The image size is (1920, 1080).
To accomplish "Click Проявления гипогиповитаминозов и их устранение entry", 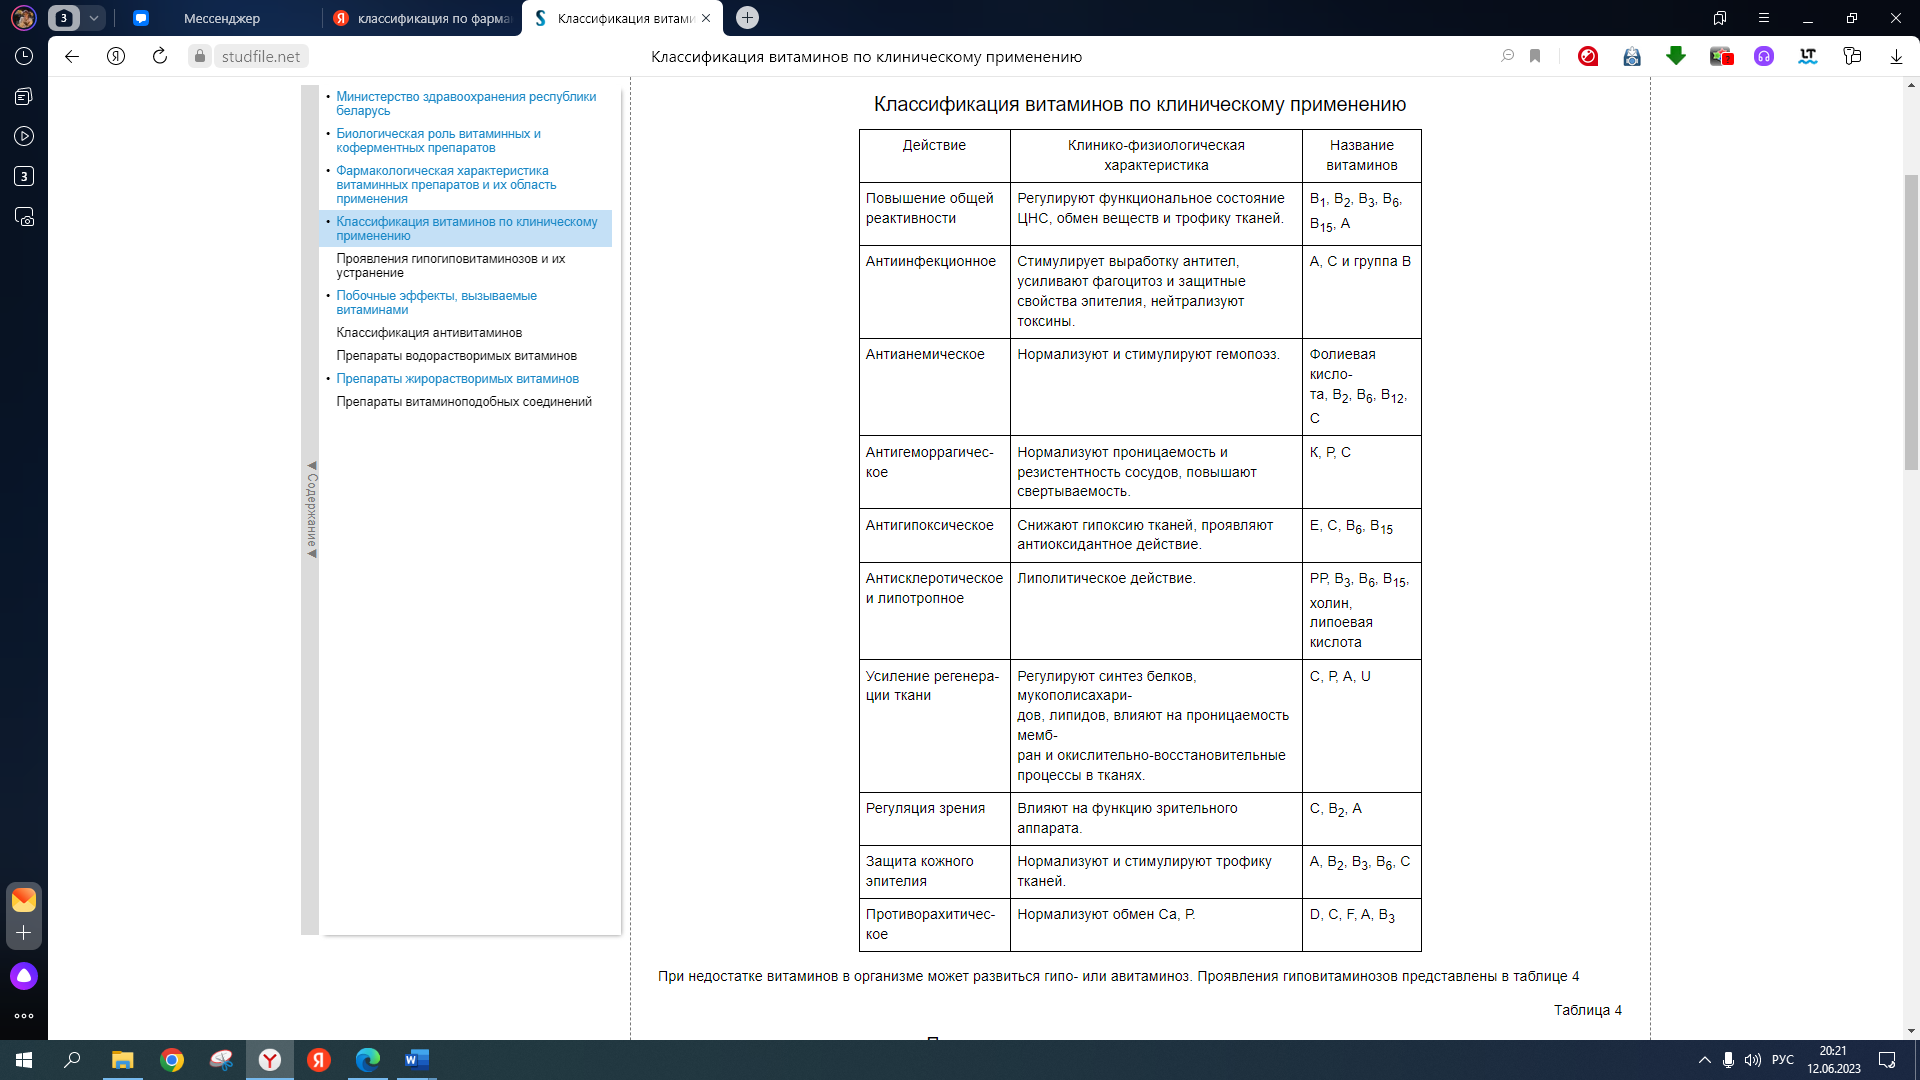I will [450, 266].
